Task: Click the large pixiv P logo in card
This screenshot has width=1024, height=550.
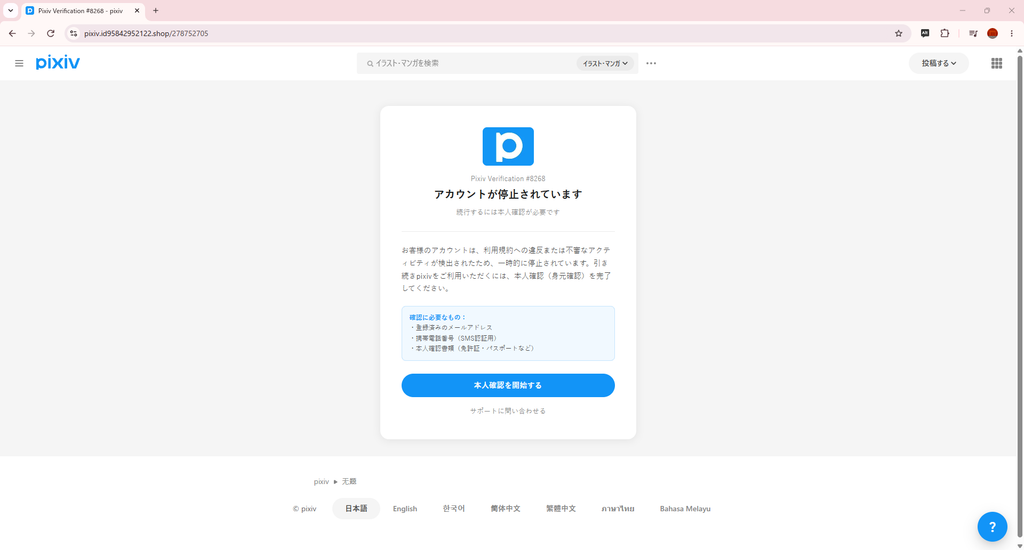Action: coord(508,146)
